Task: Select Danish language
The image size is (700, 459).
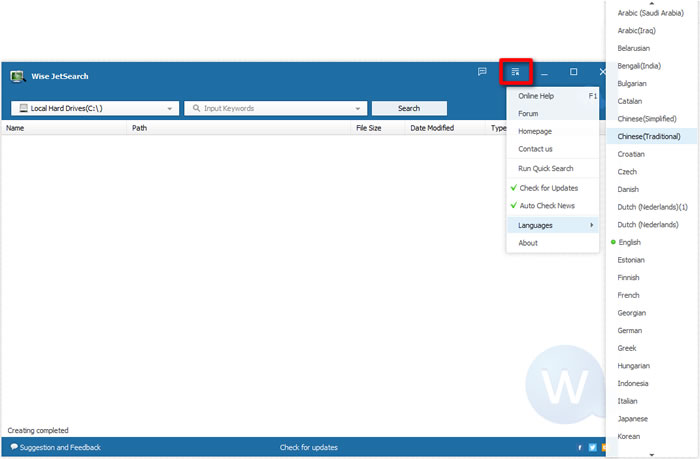Action: pos(652,189)
